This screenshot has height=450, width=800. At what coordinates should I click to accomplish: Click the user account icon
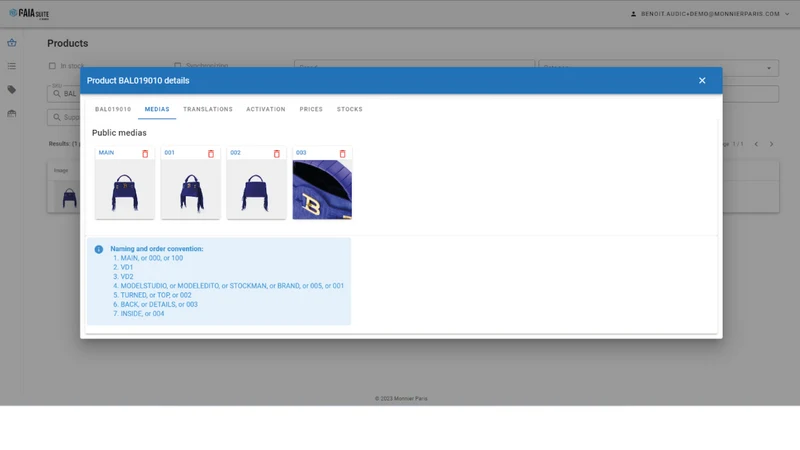633,14
